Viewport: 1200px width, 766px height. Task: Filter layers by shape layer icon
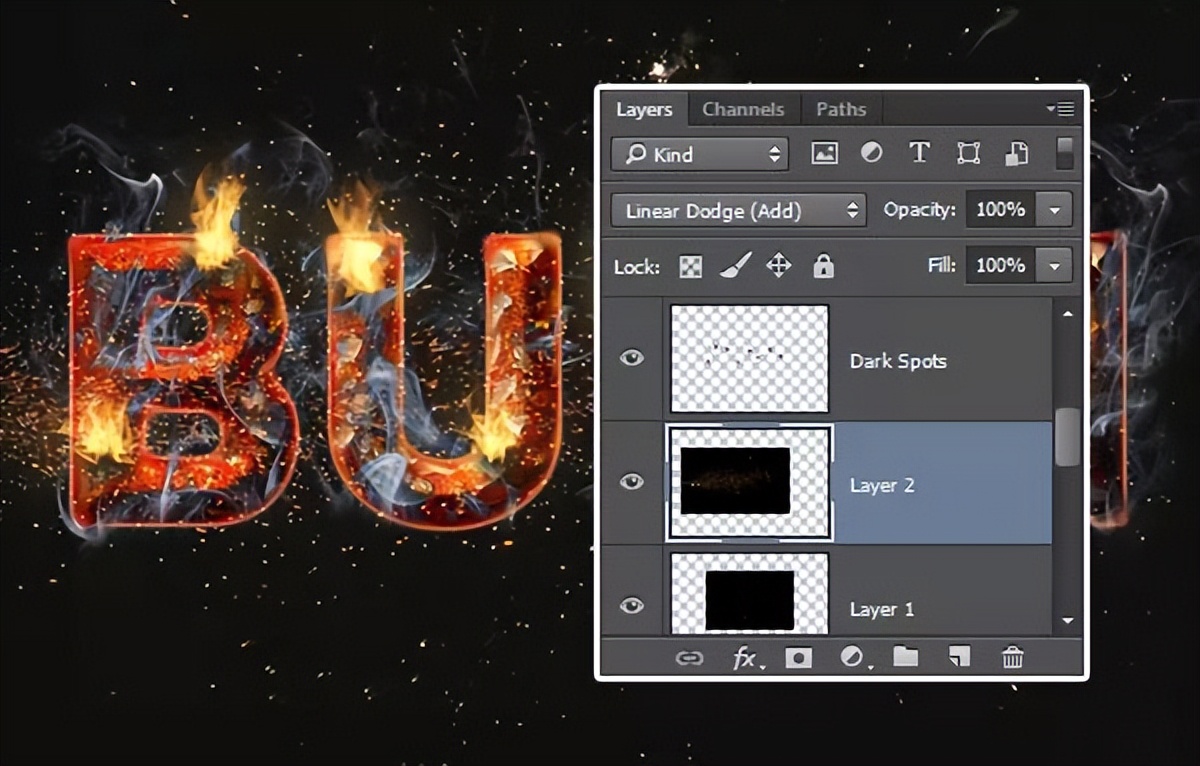tap(968, 154)
